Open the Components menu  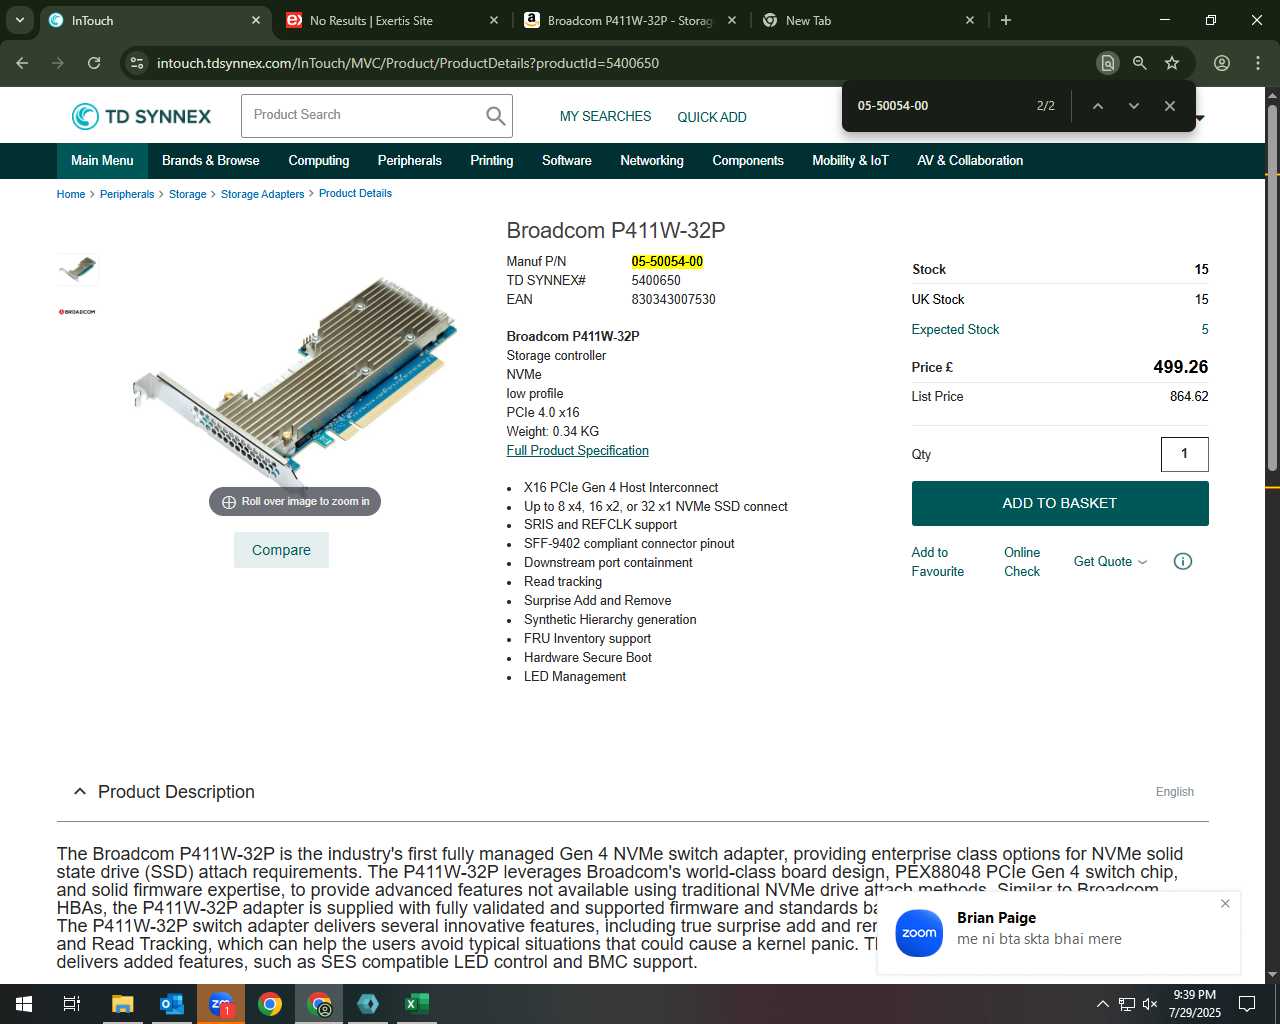(748, 160)
